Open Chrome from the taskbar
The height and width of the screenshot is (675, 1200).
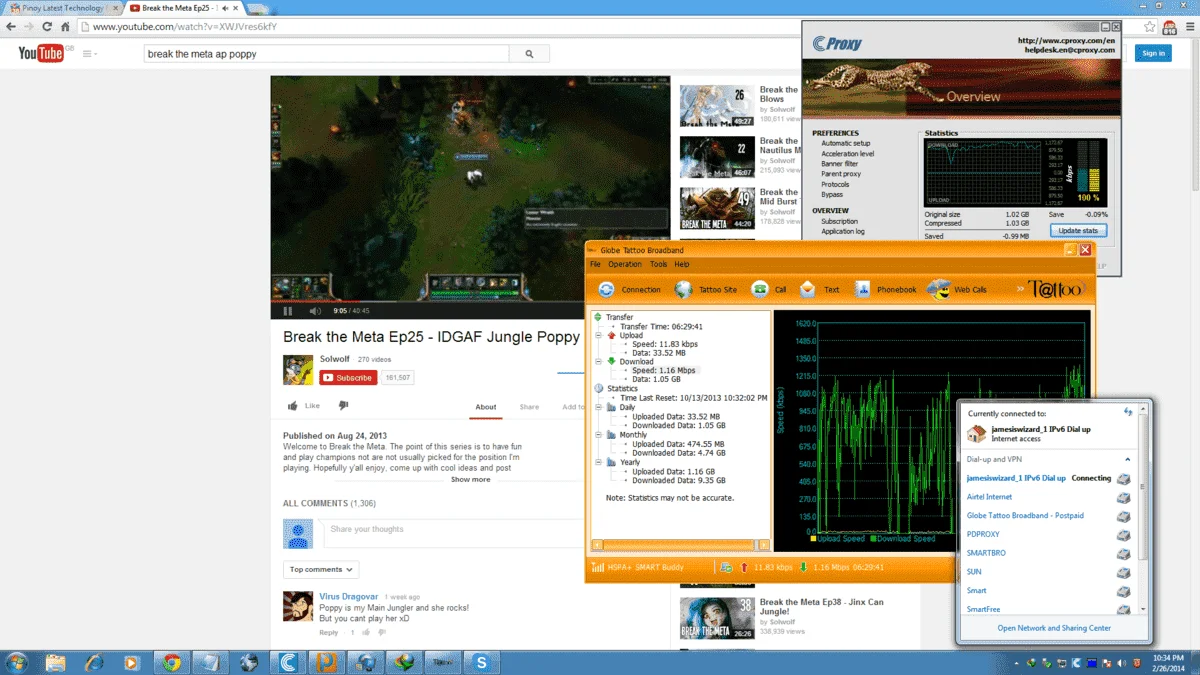click(x=172, y=662)
